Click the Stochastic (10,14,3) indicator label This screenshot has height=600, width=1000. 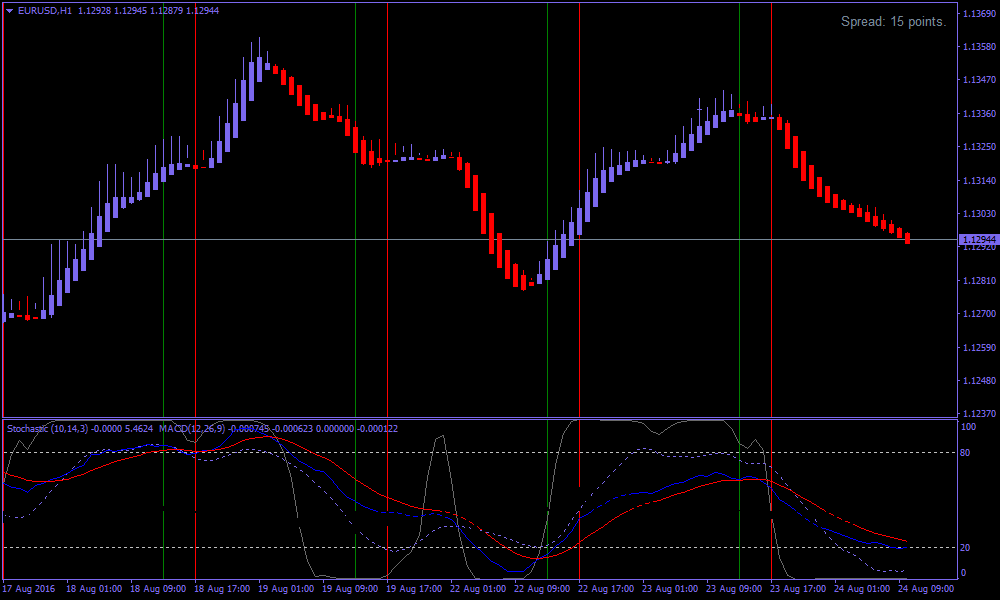pos(47,429)
